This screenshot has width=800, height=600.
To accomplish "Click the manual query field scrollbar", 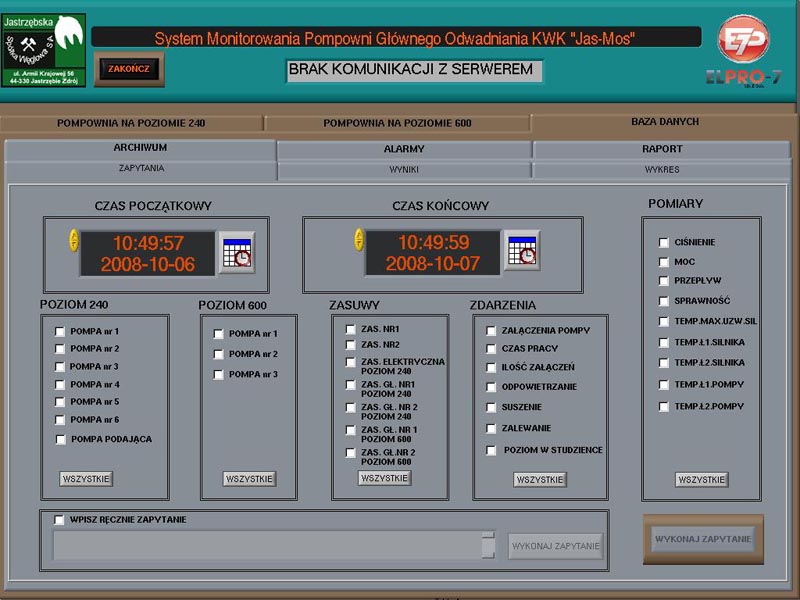I will pos(488,545).
